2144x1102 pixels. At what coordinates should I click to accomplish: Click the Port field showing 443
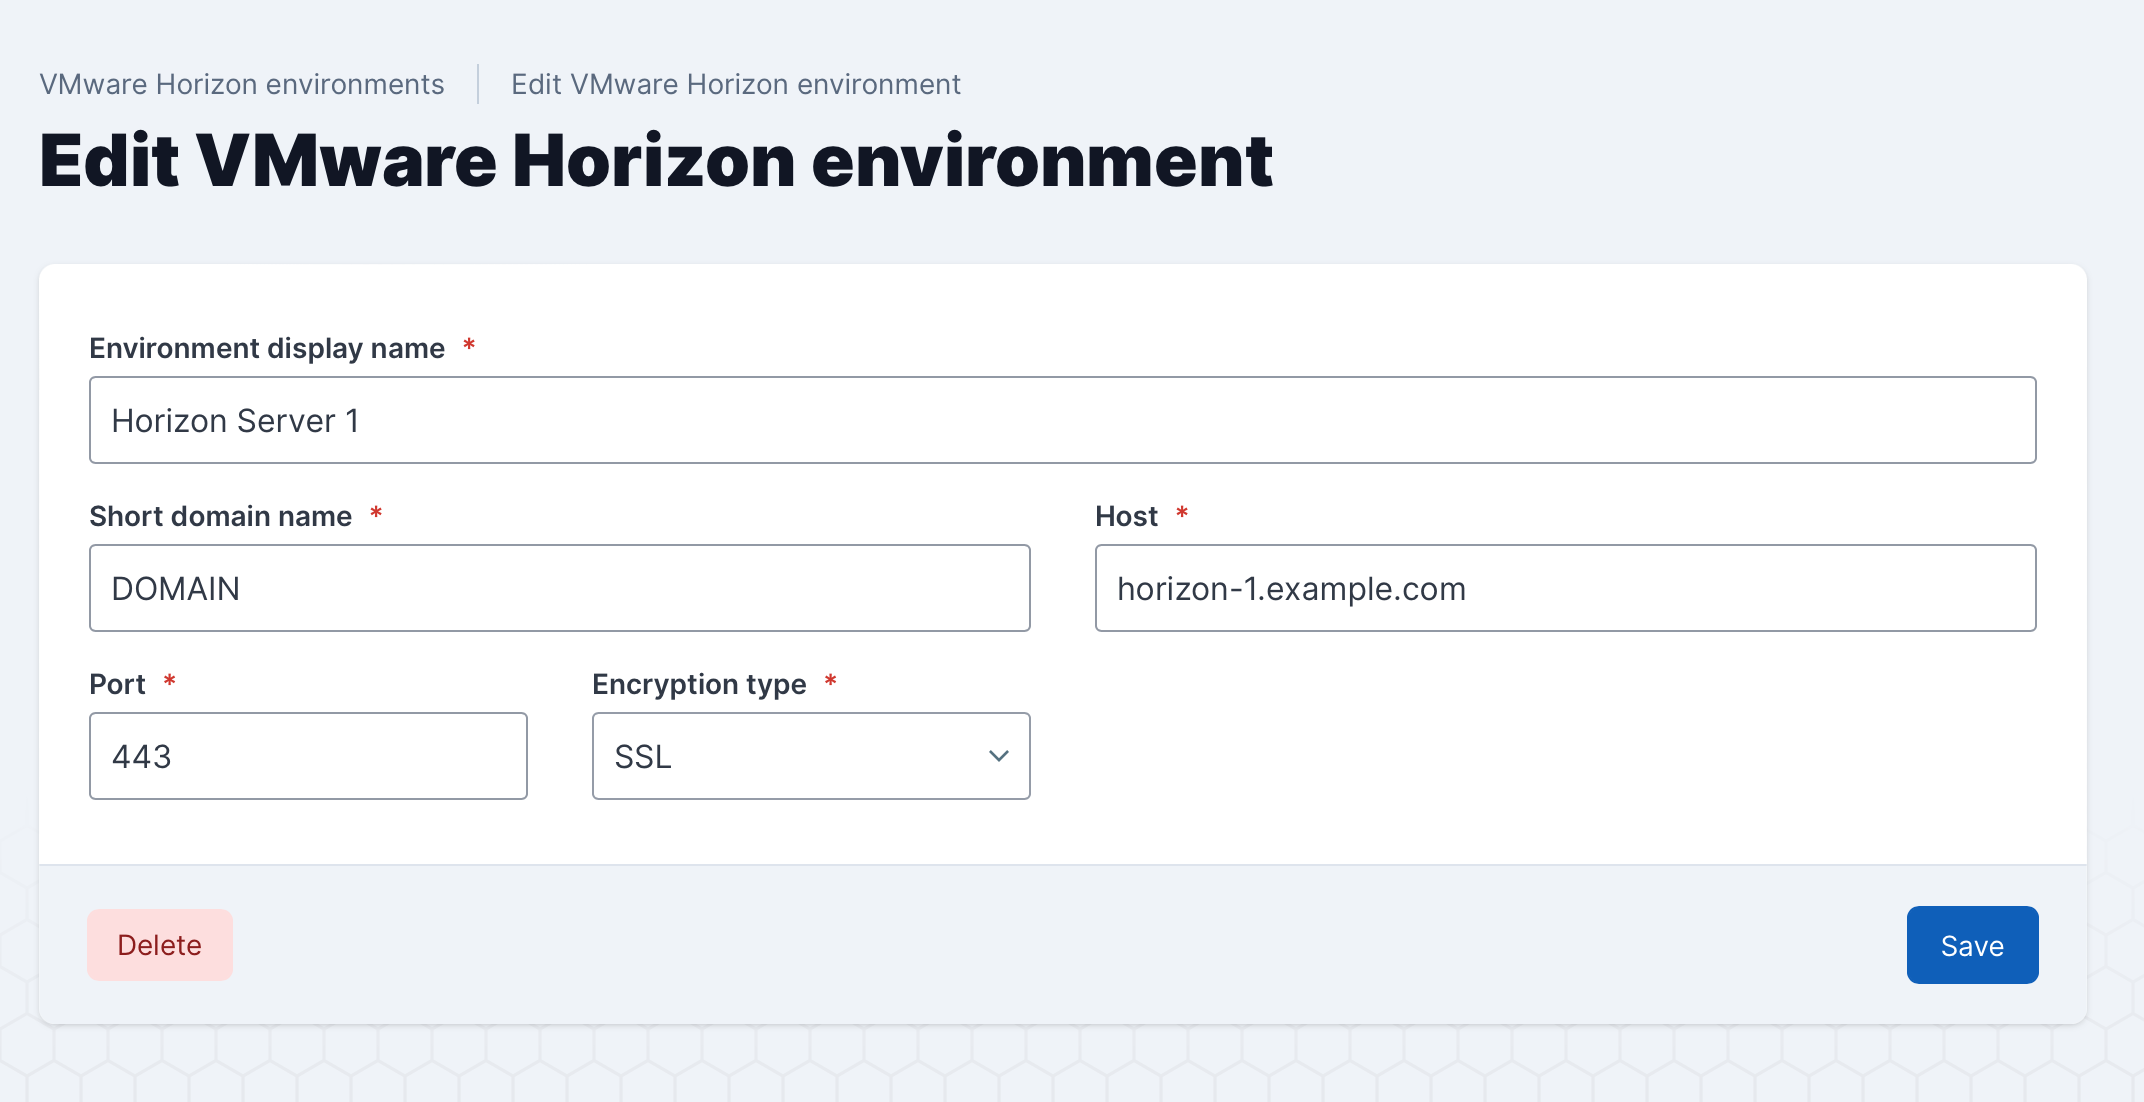coord(308,756)
